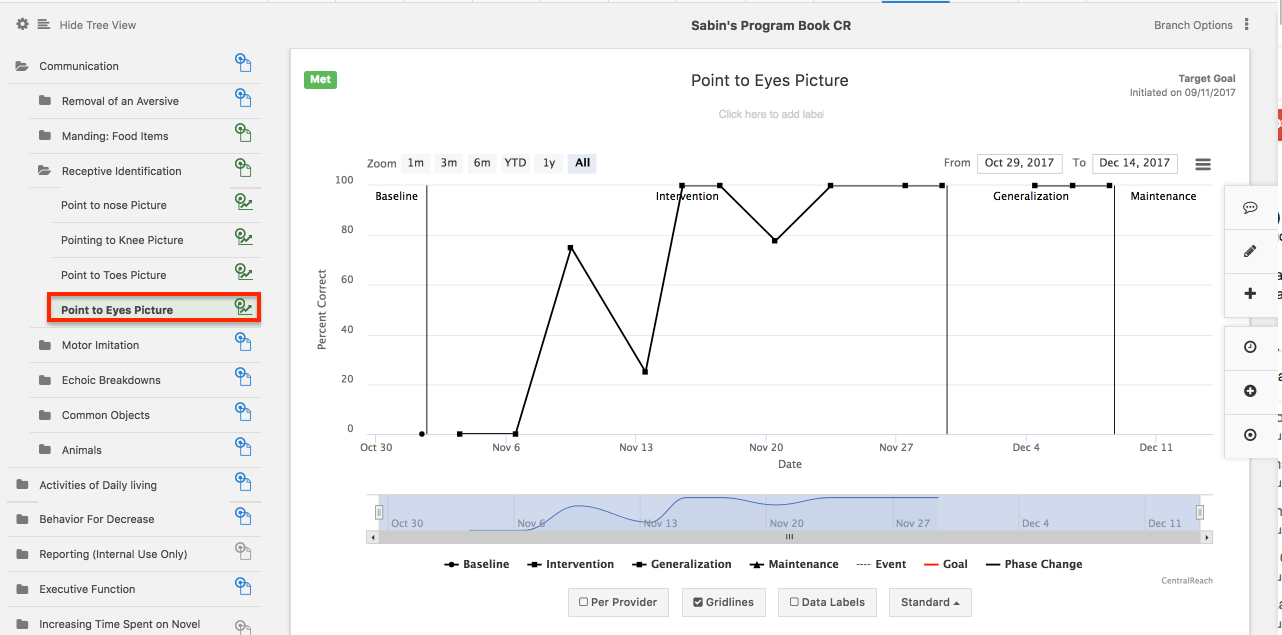This screenshot has height=635, width=1282.
Task: Click the circled plus tool in side panel
Action: coord(1250,391)
